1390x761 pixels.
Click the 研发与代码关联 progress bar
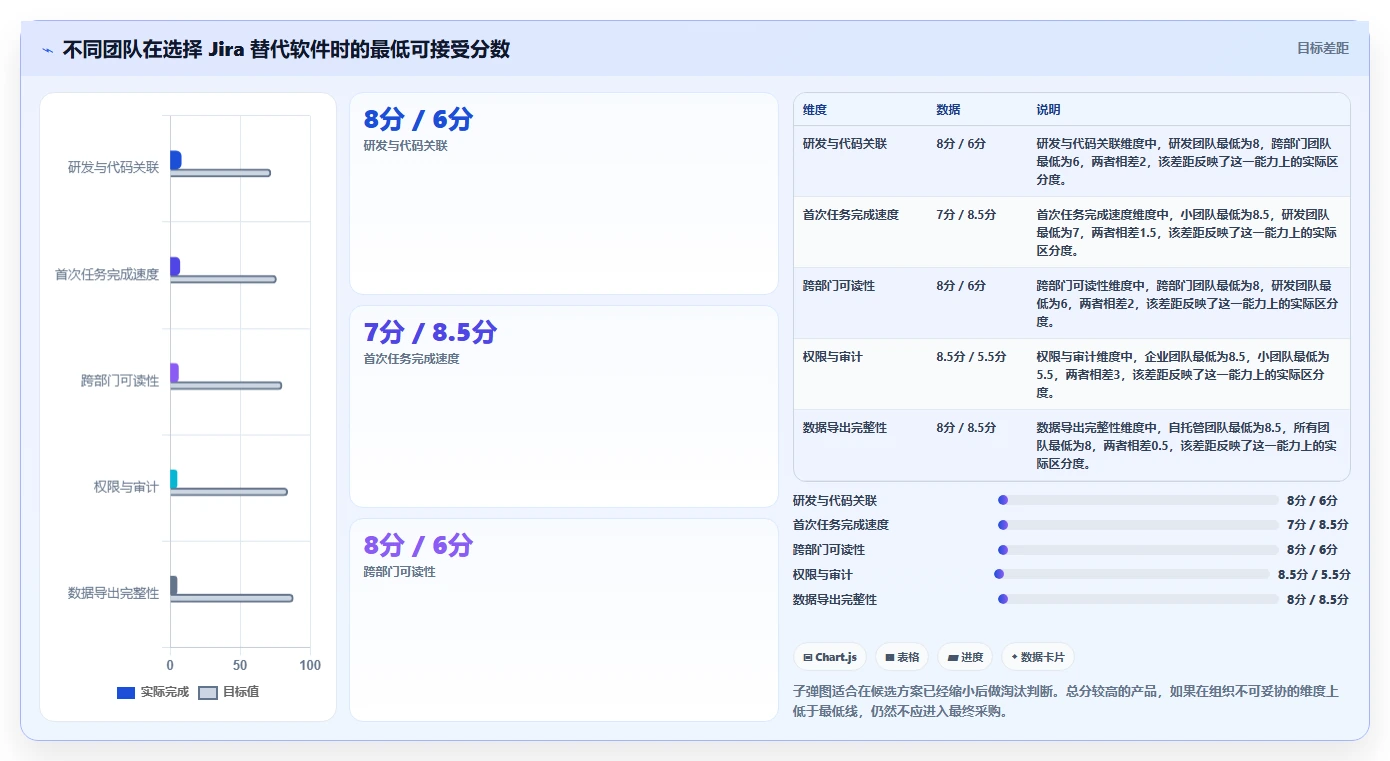(1138, 500)
